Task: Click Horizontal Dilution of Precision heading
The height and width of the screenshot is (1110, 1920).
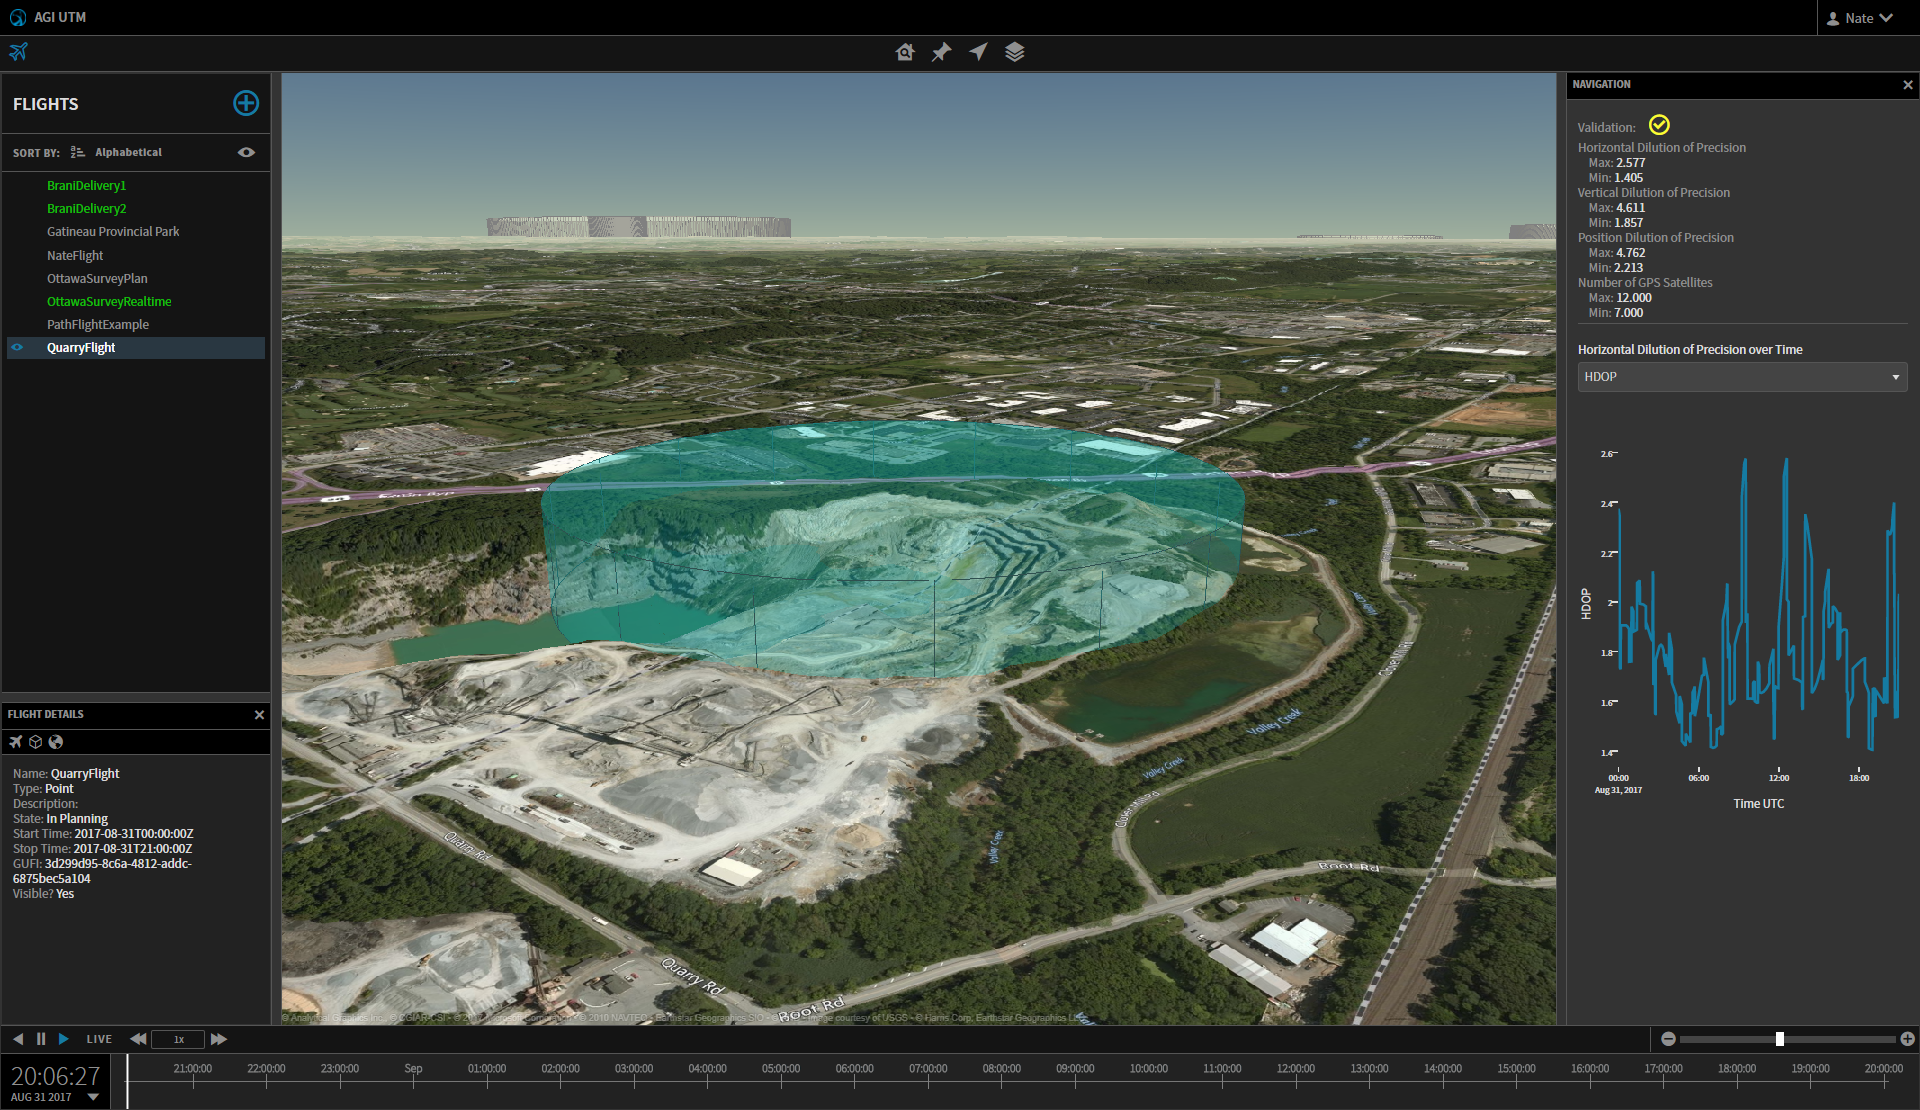Action: coord(1662,148)
